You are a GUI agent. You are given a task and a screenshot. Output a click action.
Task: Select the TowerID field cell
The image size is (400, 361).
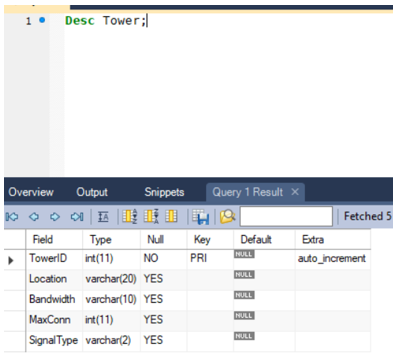[54, 259]
